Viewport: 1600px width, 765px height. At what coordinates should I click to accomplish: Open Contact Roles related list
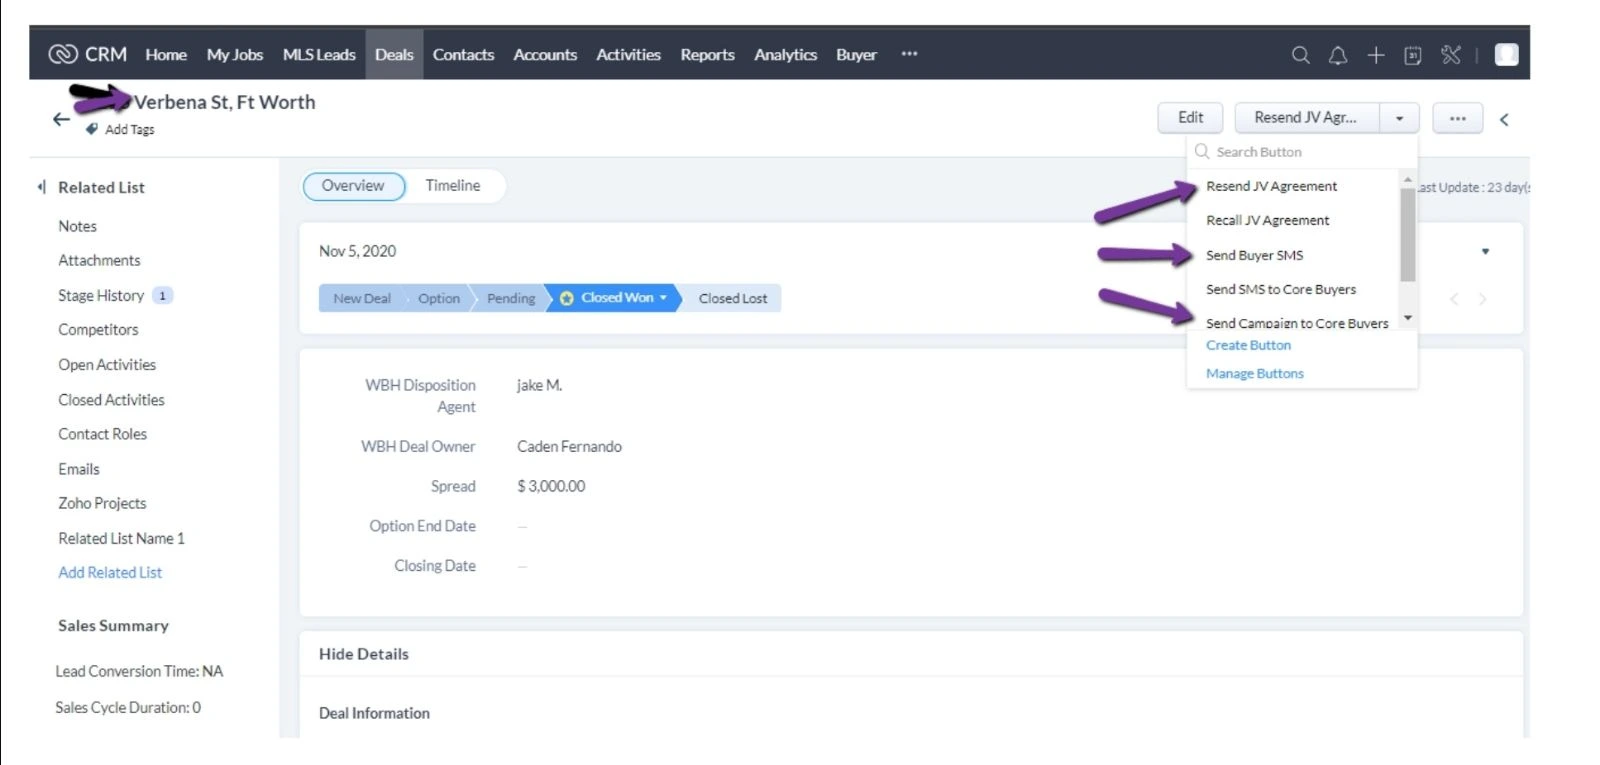coord(102,434)
